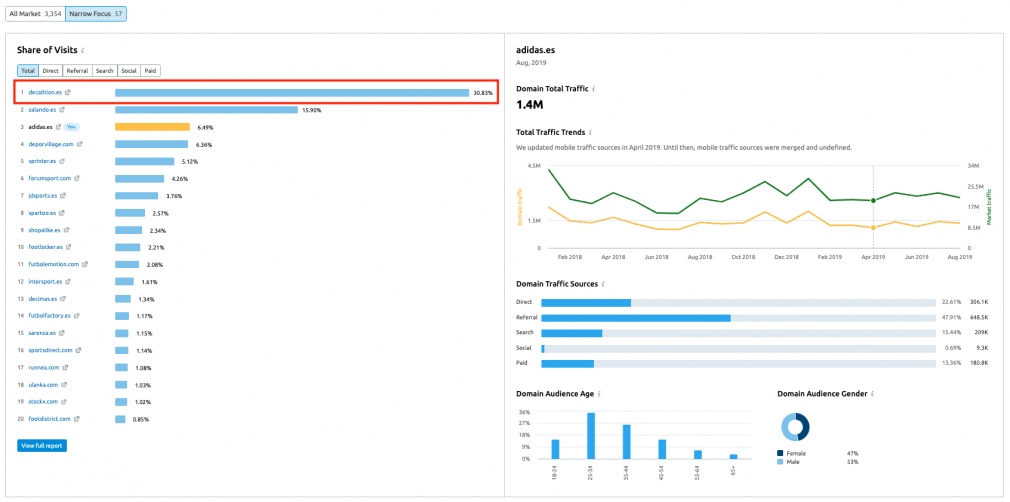Select the Search share tab
This screenshot has height=502, width=1010.
click(x=105, y=71)
